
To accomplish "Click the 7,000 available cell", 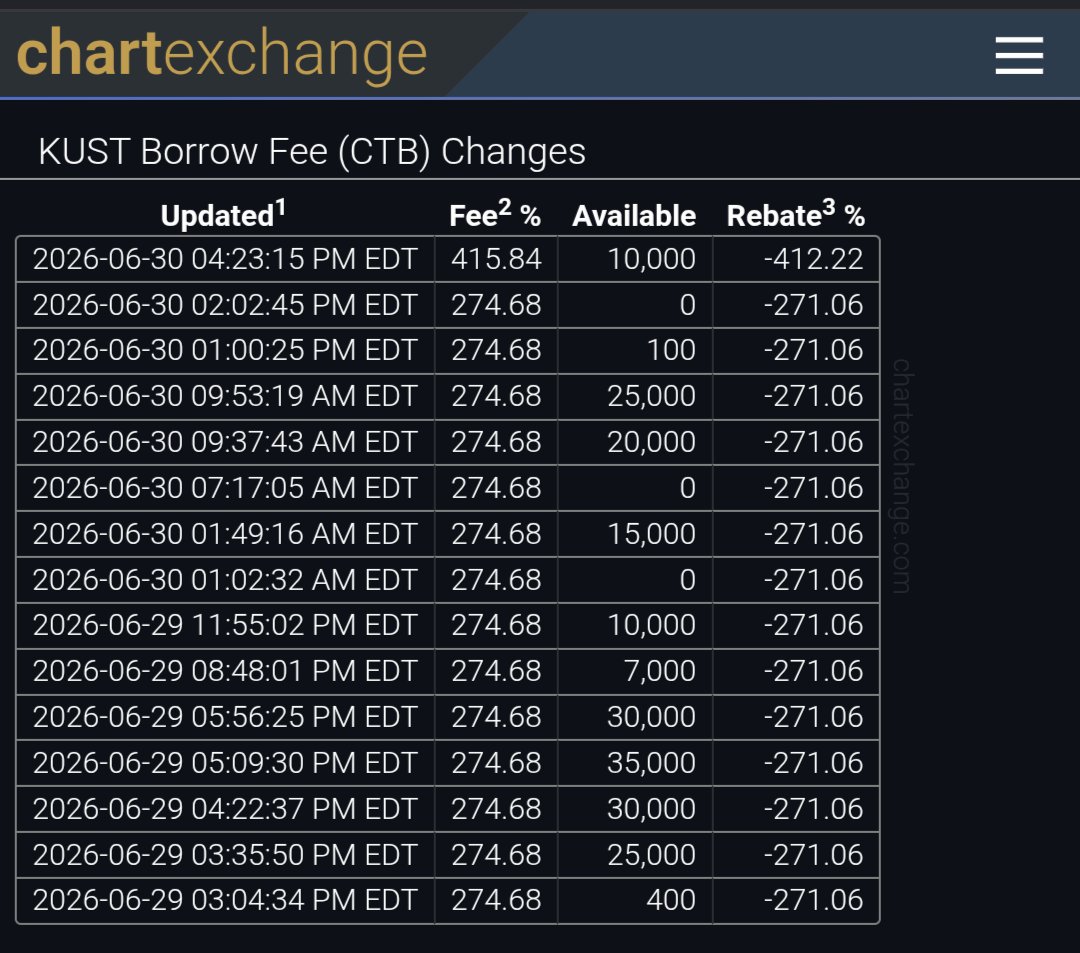I will click(659, 671).
